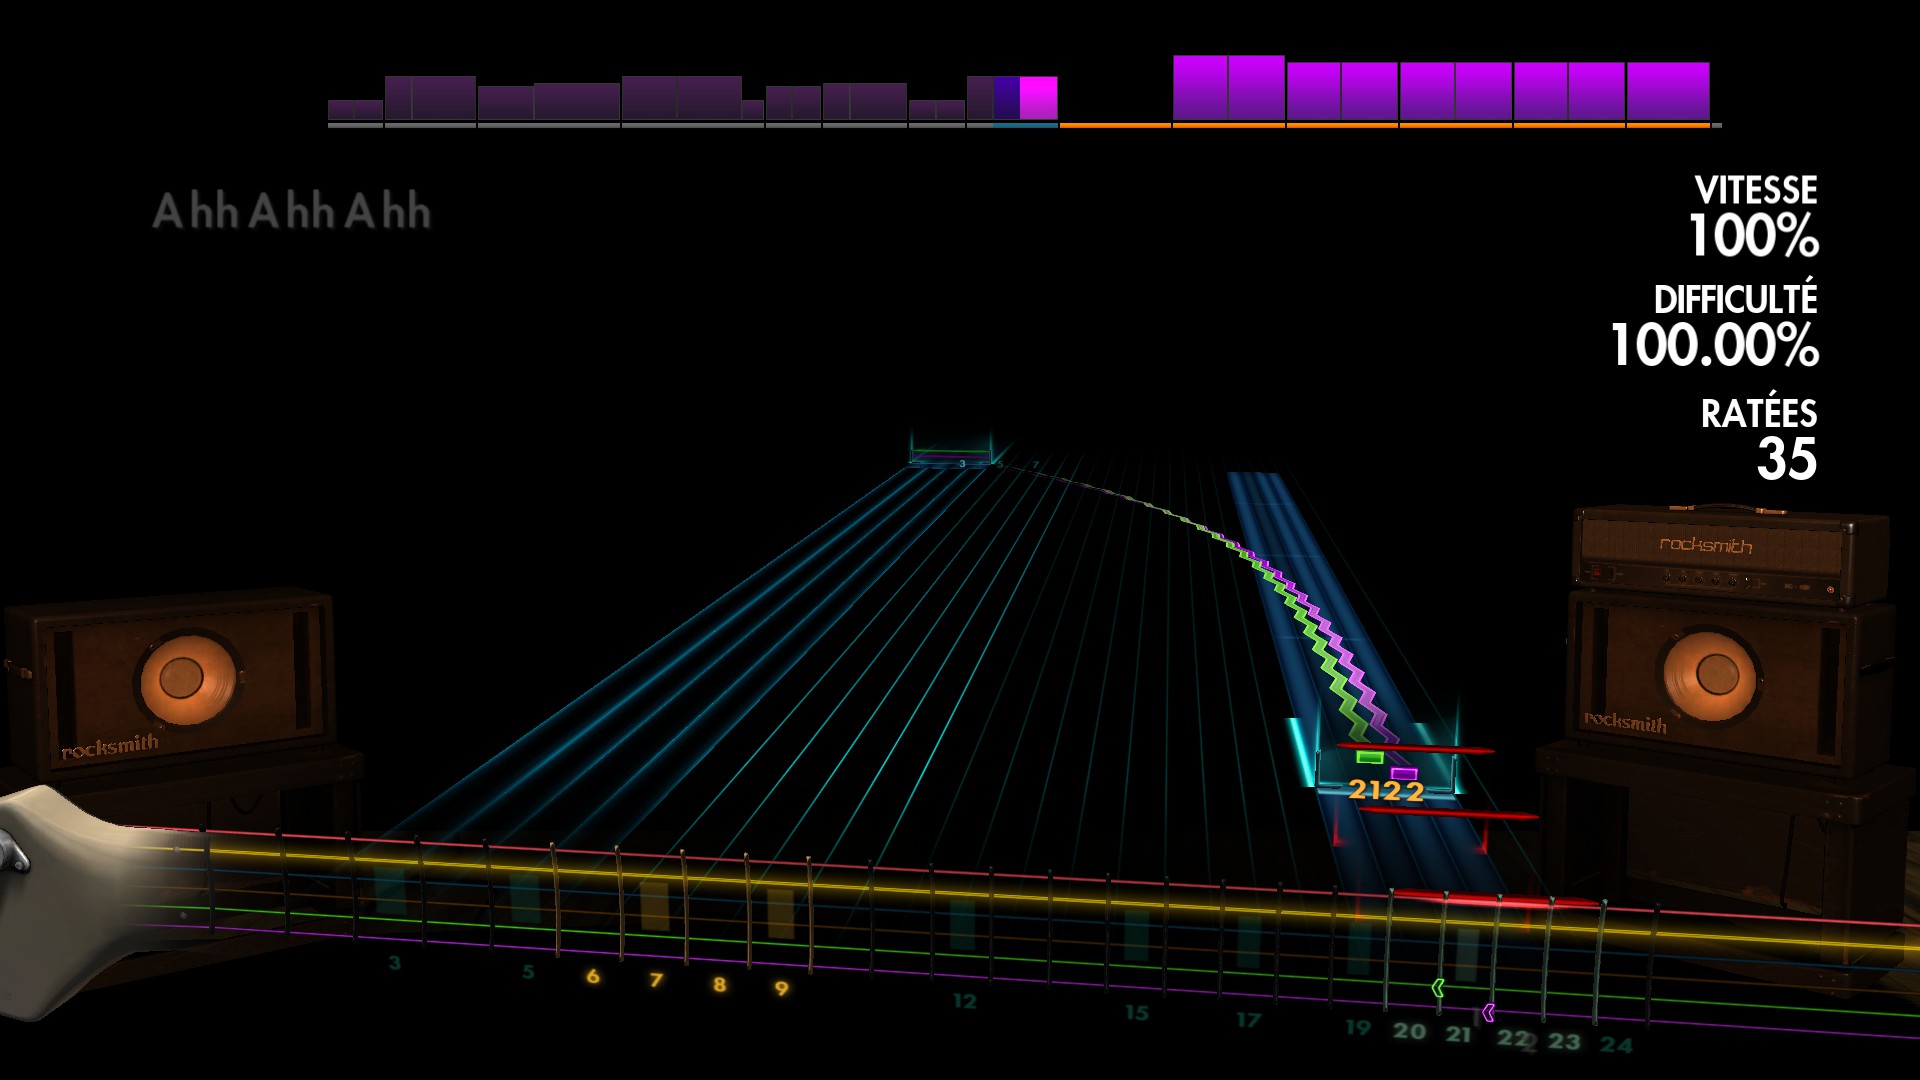
Task: Click the orange speaker cone on the right cabinet
Action: 1715,675
